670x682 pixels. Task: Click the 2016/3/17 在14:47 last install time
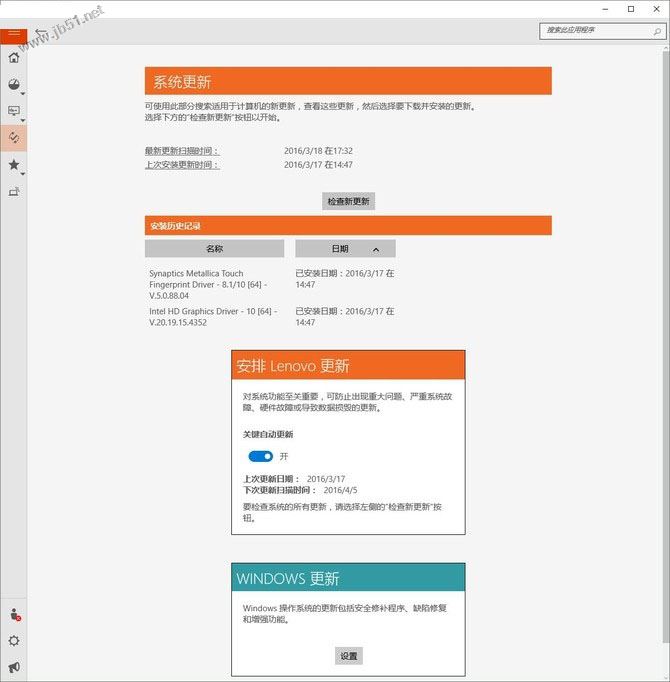318,165
